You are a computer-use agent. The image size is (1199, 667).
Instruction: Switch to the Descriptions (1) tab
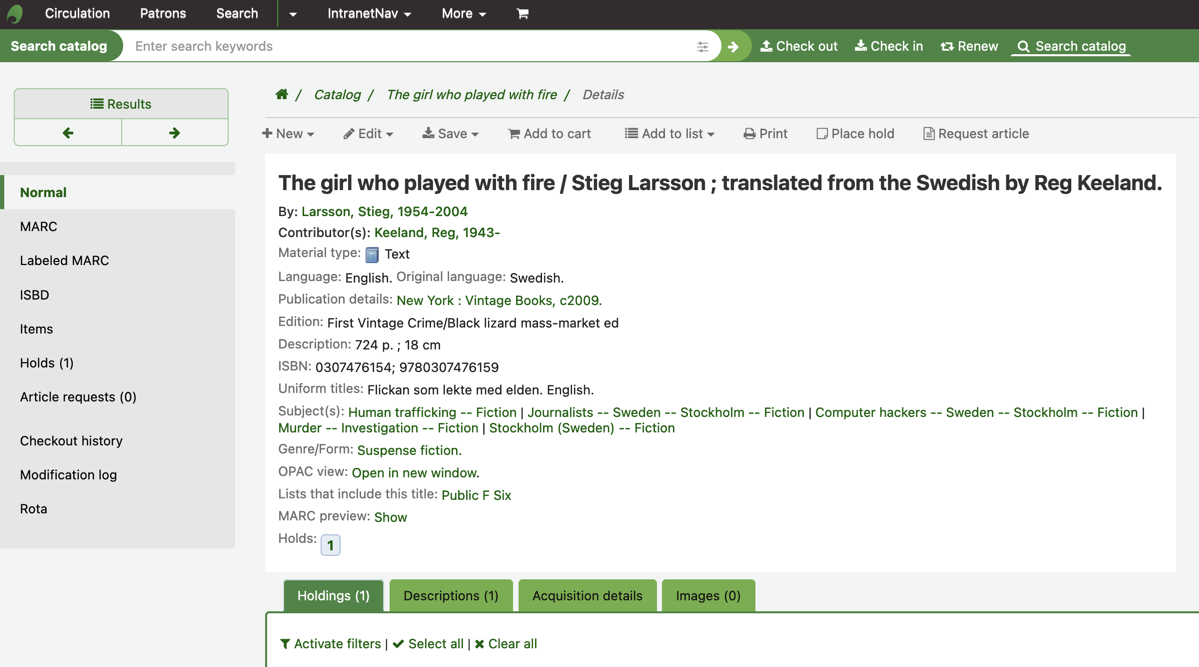click(451, 596)
